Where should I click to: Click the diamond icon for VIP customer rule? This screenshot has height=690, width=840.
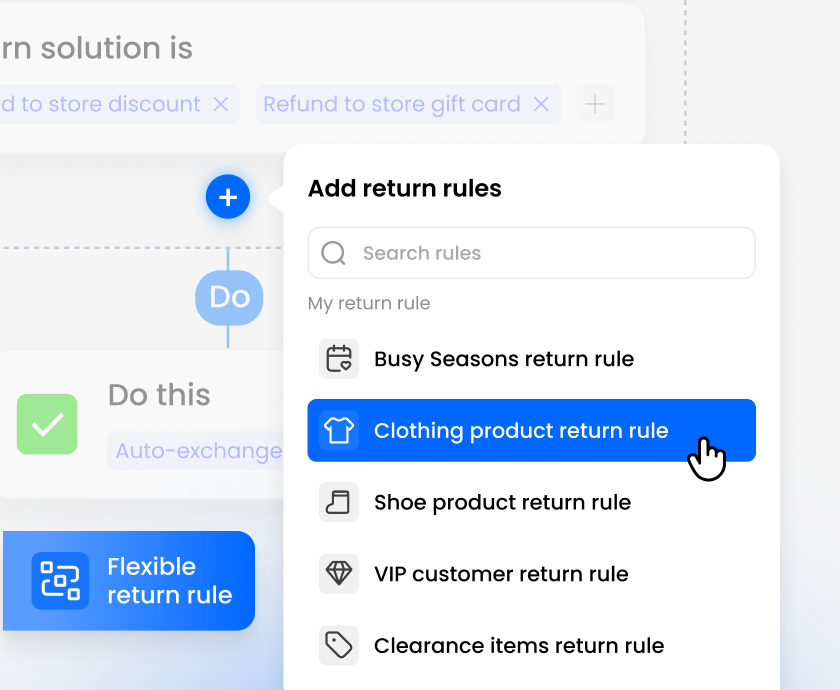pos(339,574)
